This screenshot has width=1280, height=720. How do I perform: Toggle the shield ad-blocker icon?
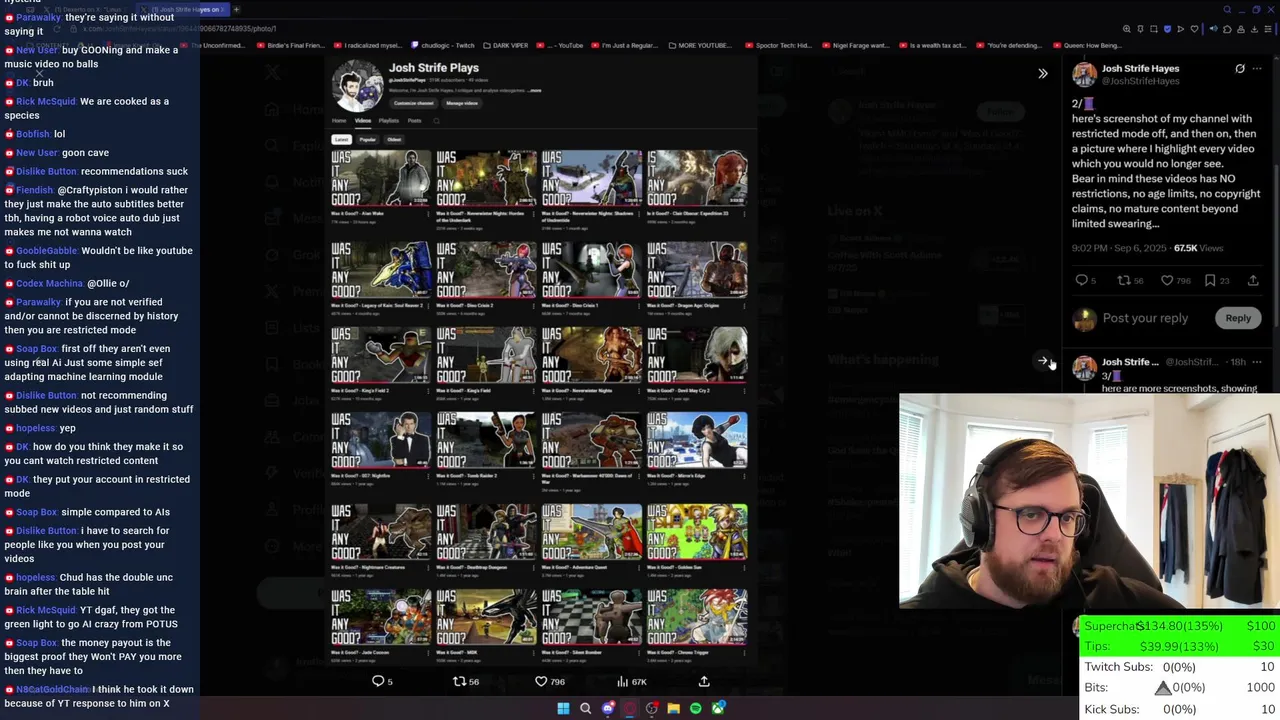coord(1167,29)
